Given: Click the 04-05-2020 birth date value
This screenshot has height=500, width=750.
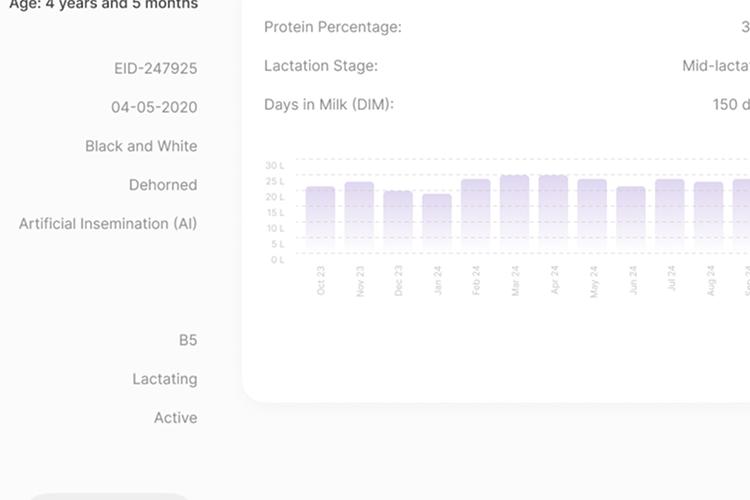Looking at the screenshot, I should pyautogui.click(x=154, y=107).
